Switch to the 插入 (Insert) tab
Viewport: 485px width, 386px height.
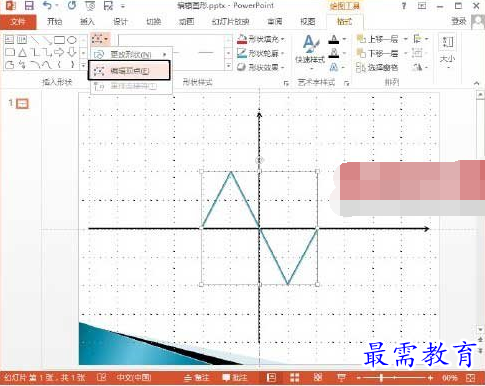(87, 22)
